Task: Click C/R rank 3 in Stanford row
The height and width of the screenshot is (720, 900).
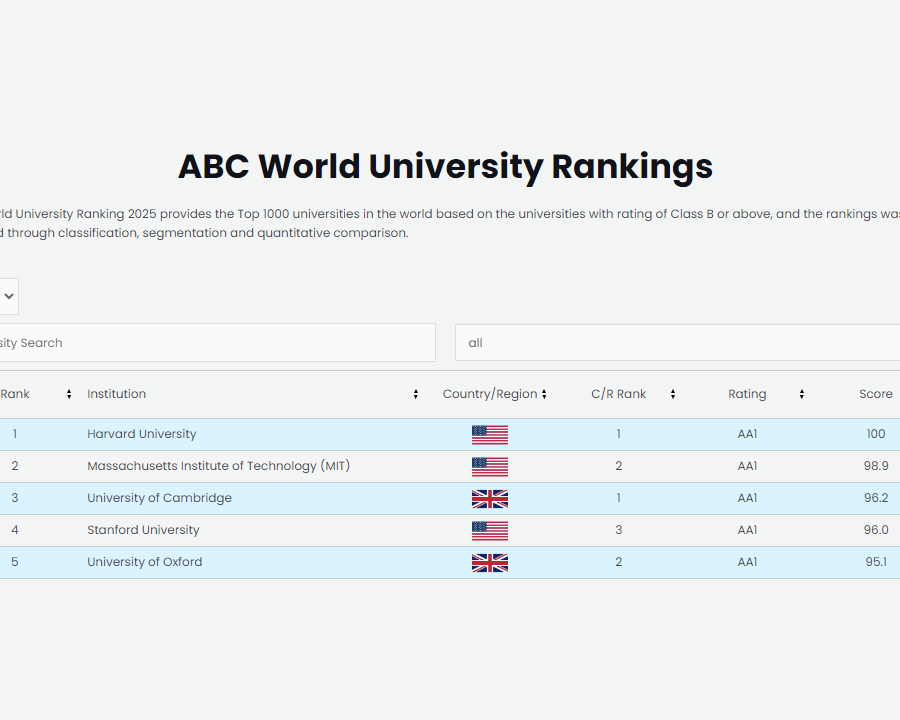Action: pos(619,530)
